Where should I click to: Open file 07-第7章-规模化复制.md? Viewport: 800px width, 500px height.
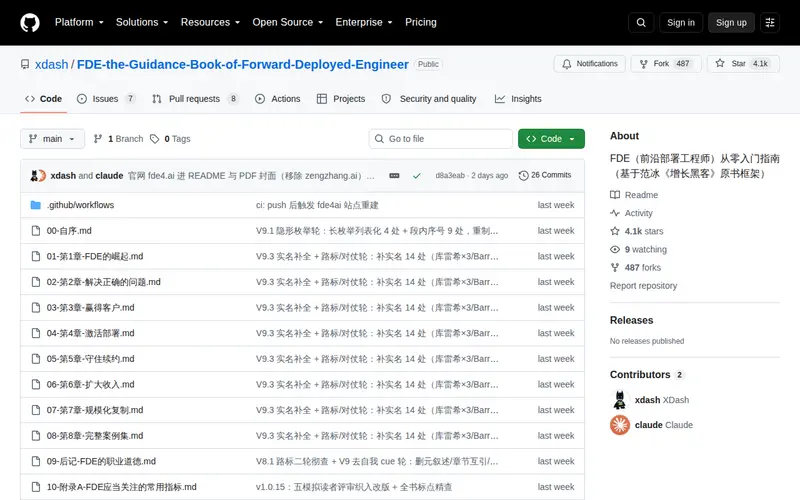pyautogui.click(x=95, y=410)
